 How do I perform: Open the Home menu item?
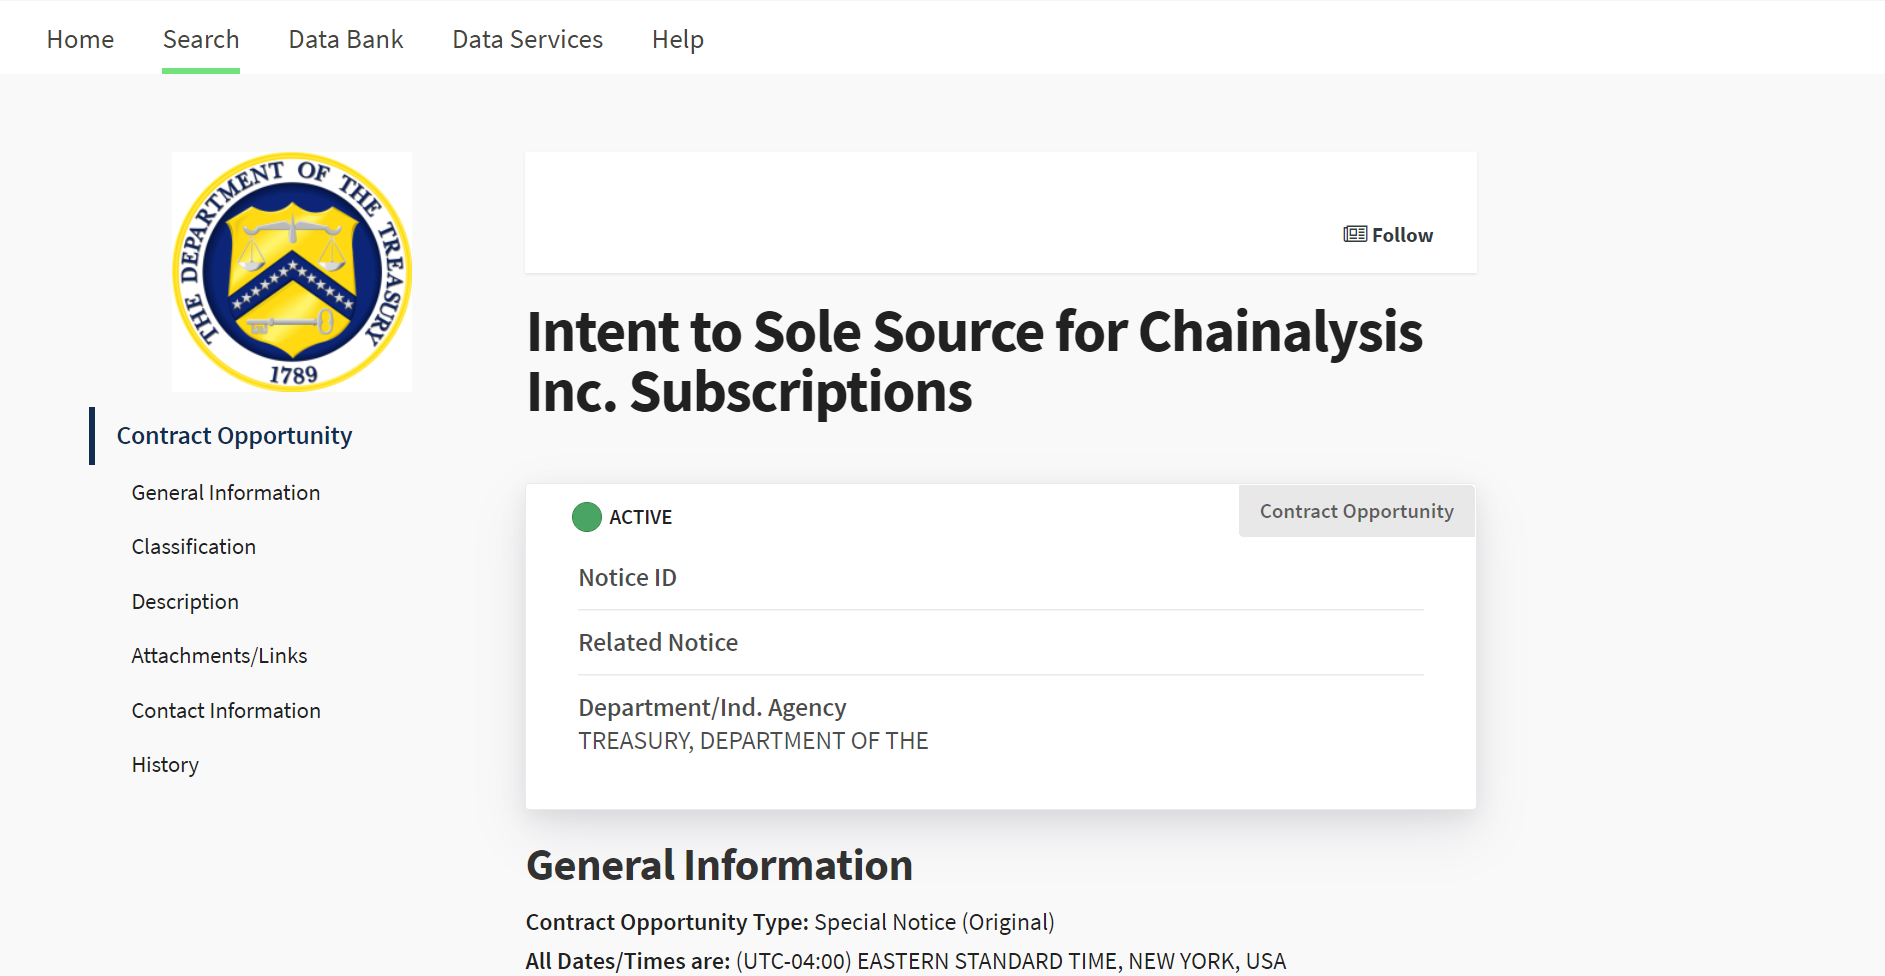point(80,39)
